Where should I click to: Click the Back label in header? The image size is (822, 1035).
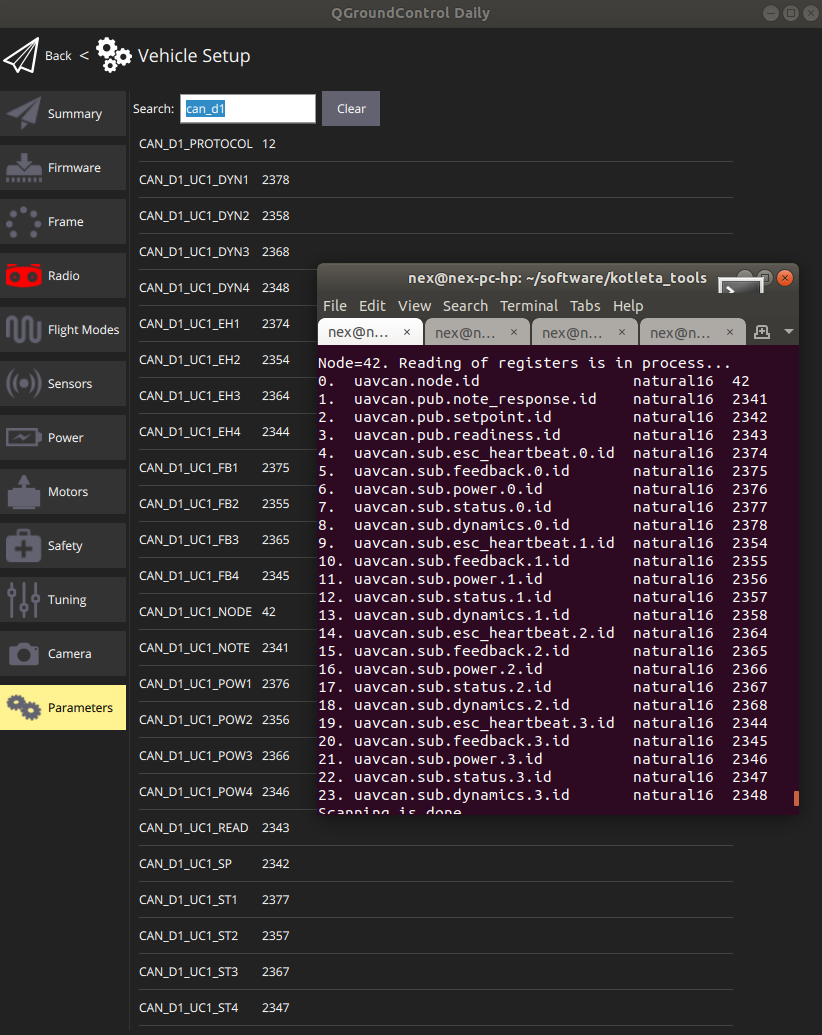pos(58,56)
